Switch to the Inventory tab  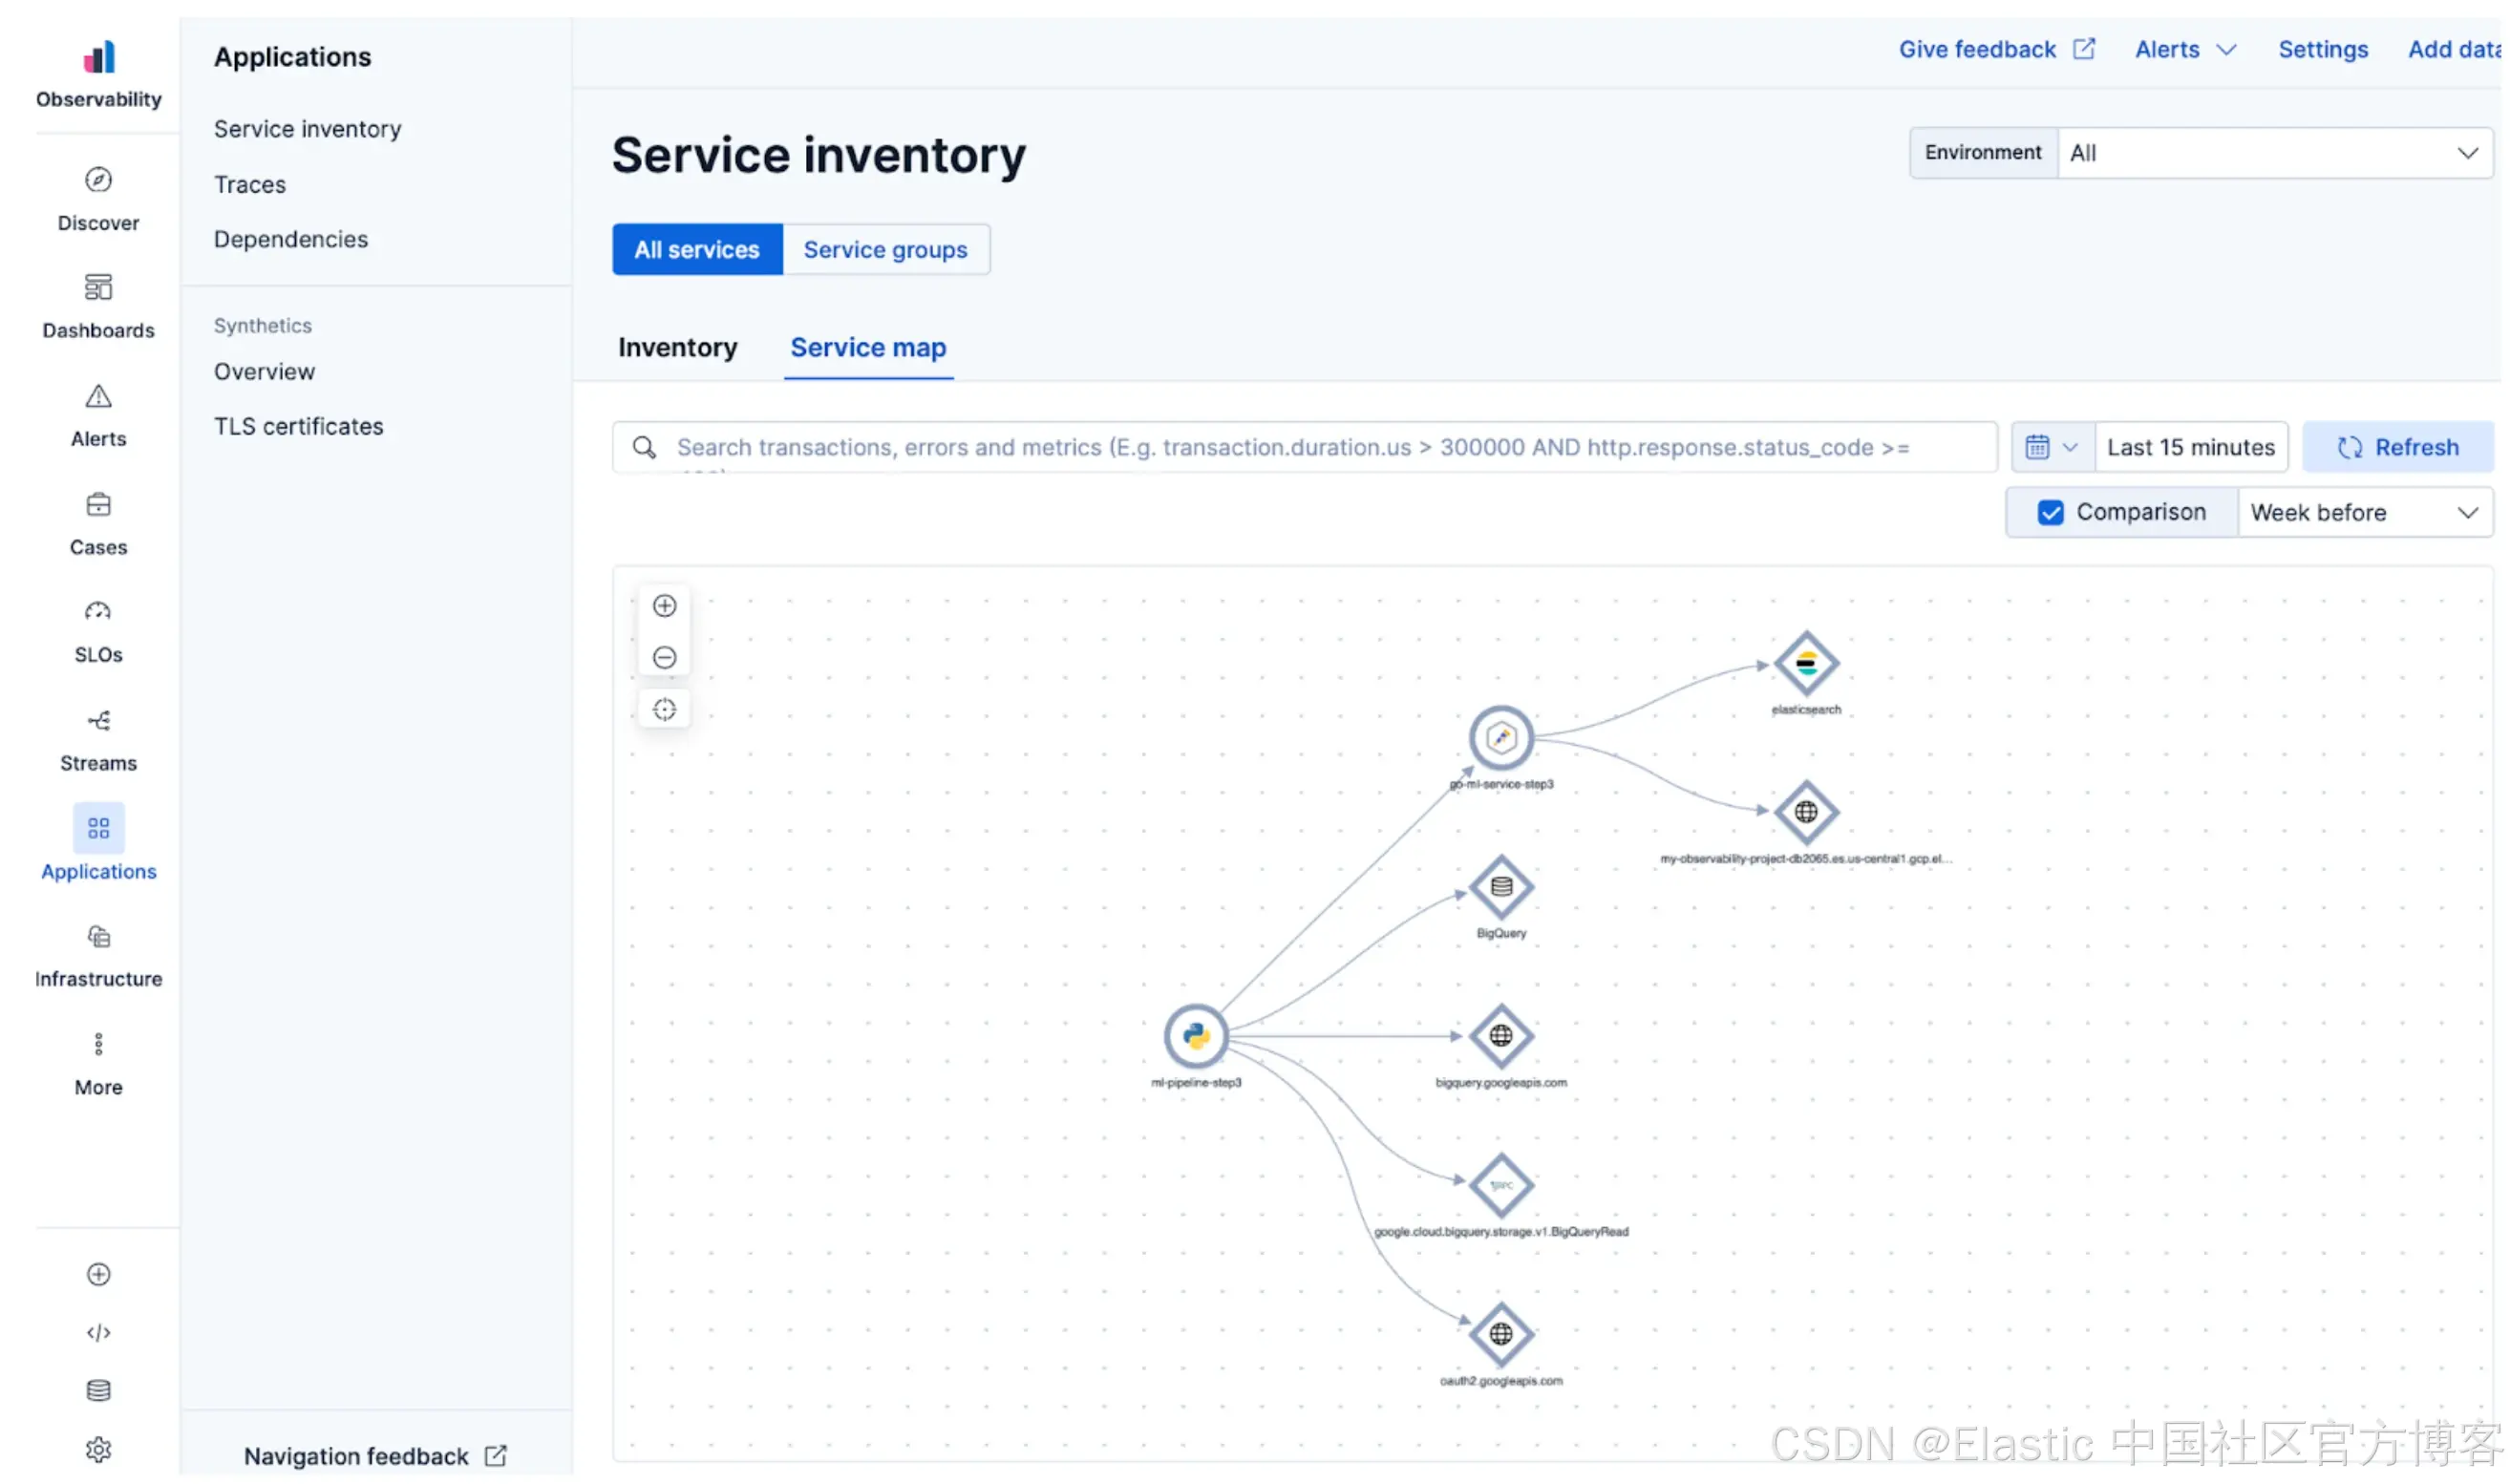[678, 348]
